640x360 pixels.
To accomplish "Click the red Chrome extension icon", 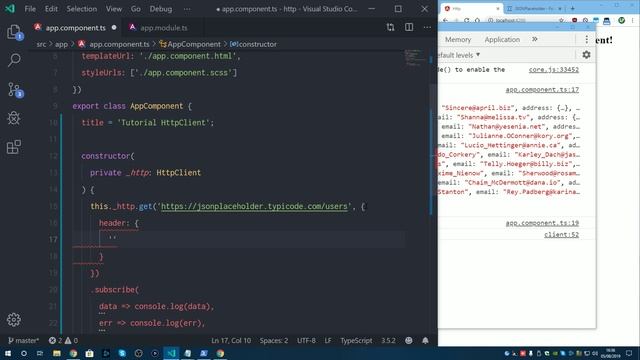I will point(574,20).
